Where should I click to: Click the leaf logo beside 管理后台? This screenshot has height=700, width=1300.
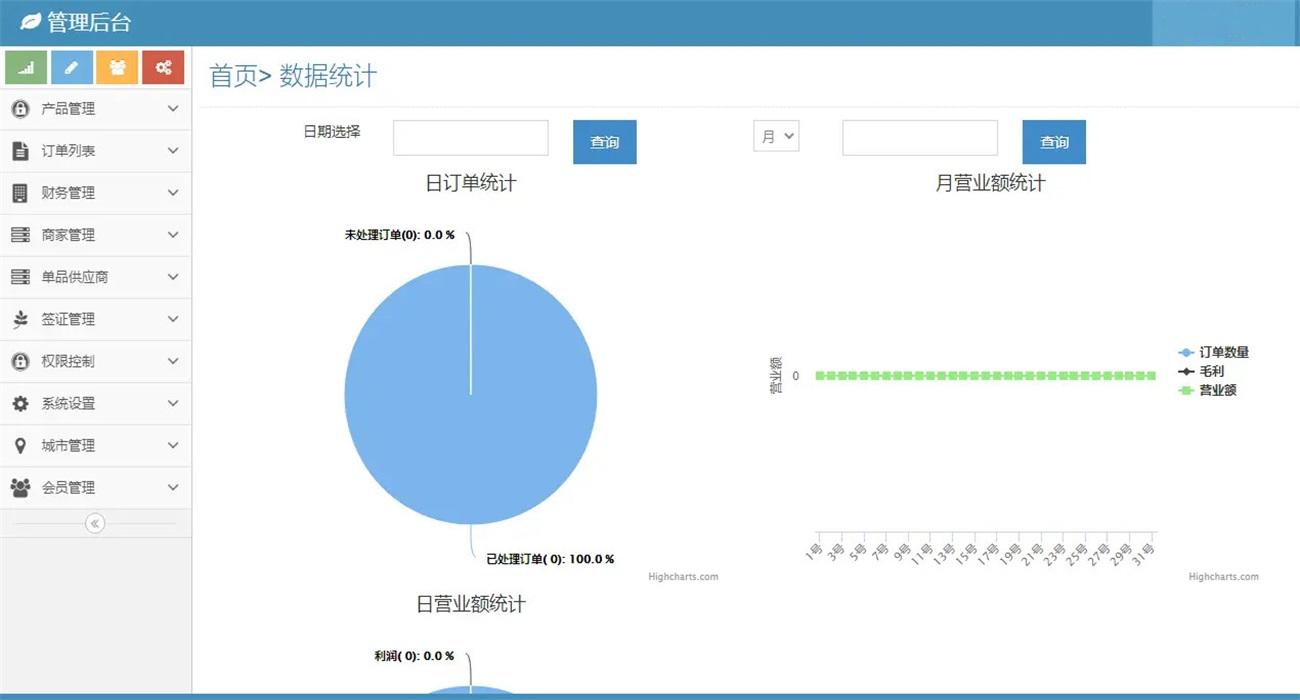point(31,22)
